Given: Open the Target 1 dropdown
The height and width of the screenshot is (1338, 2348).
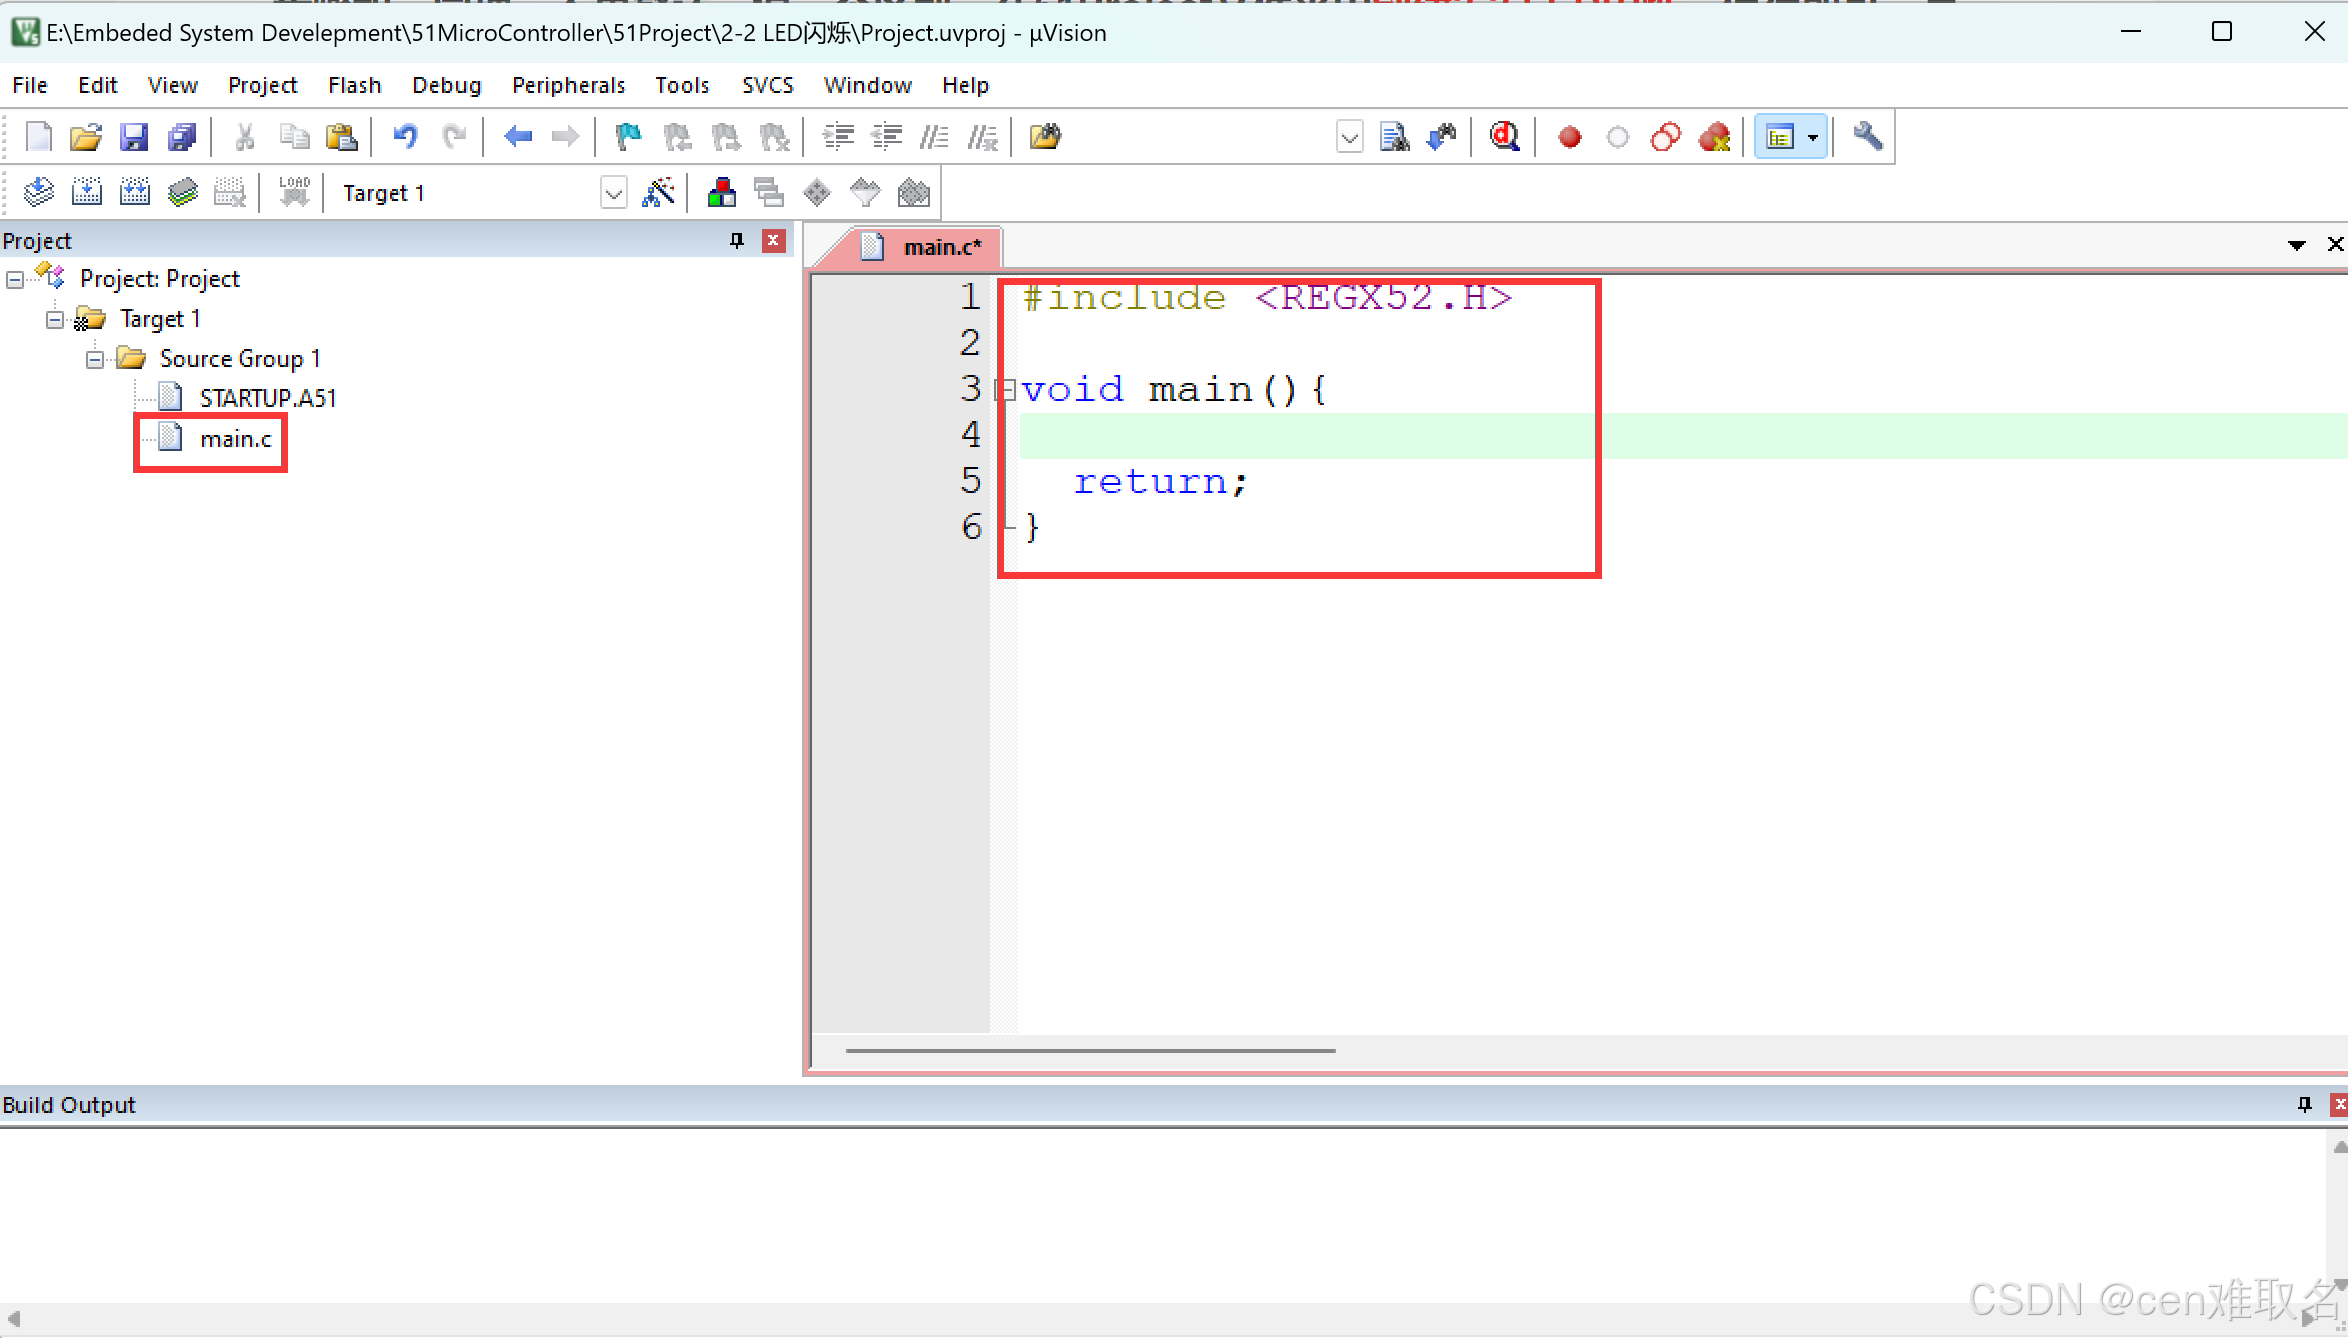Looking at the screenshot, I should pyautogui.click(x=613, y=192).
